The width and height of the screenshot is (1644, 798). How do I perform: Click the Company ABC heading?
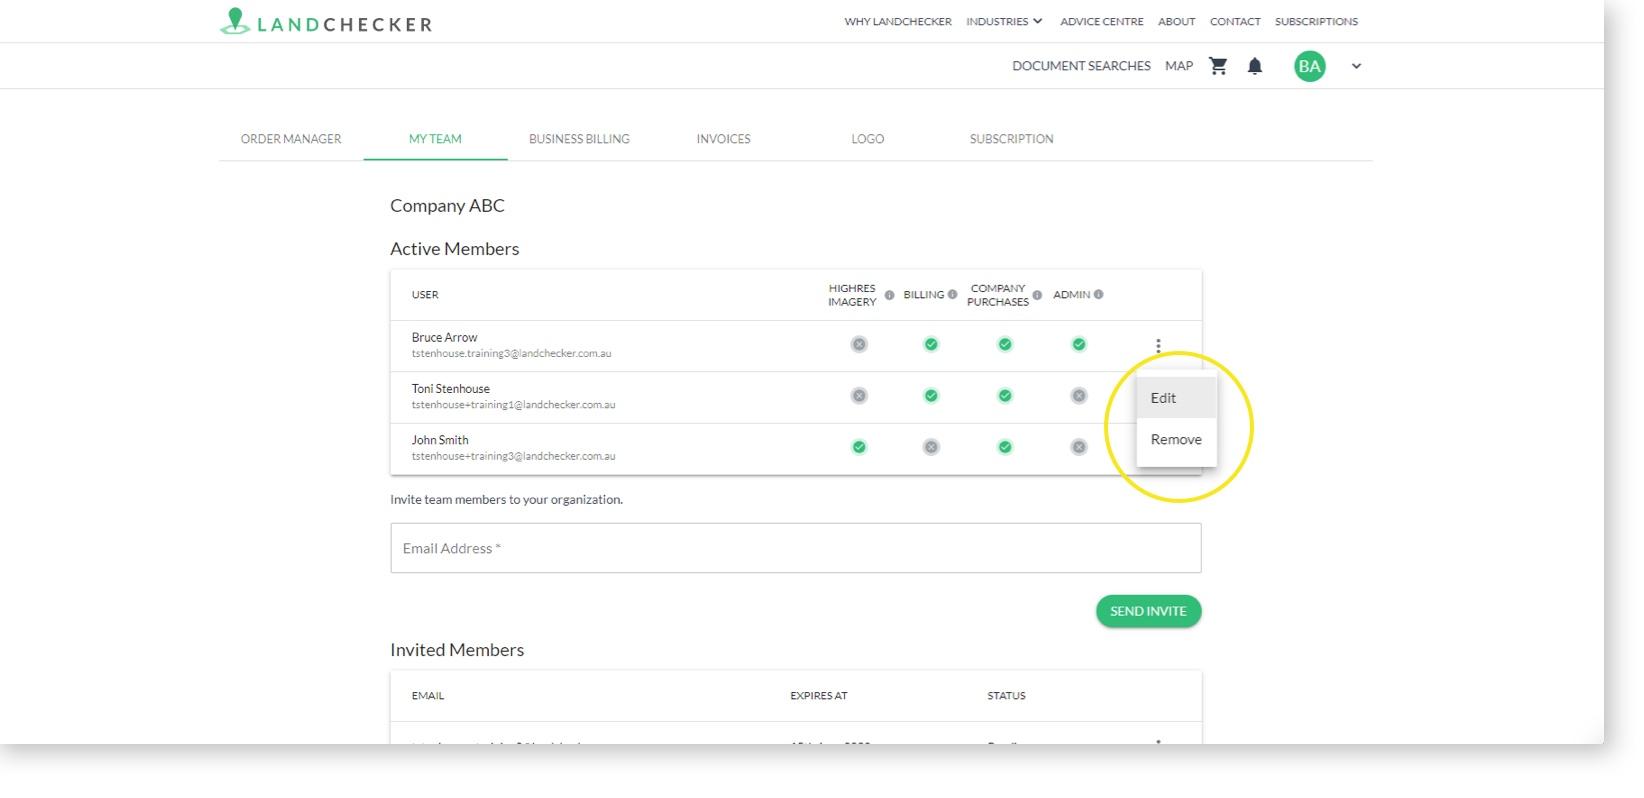[447, 205]
